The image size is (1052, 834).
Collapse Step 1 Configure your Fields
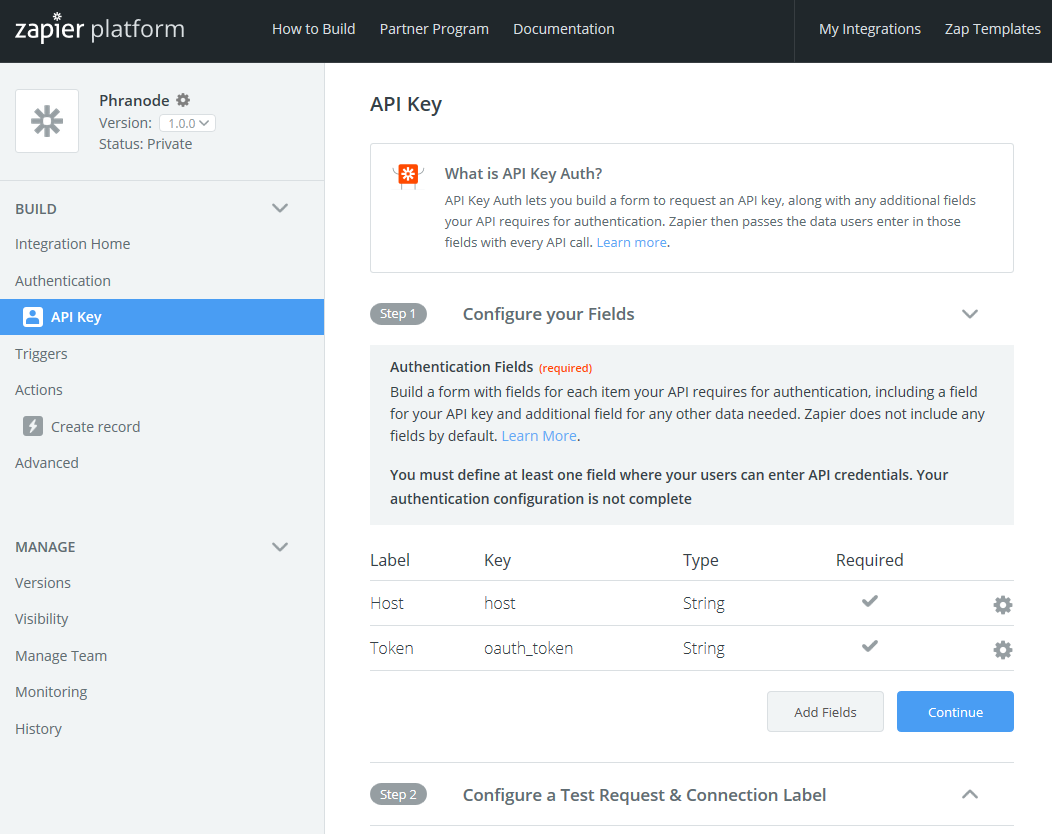pos(969,314)
